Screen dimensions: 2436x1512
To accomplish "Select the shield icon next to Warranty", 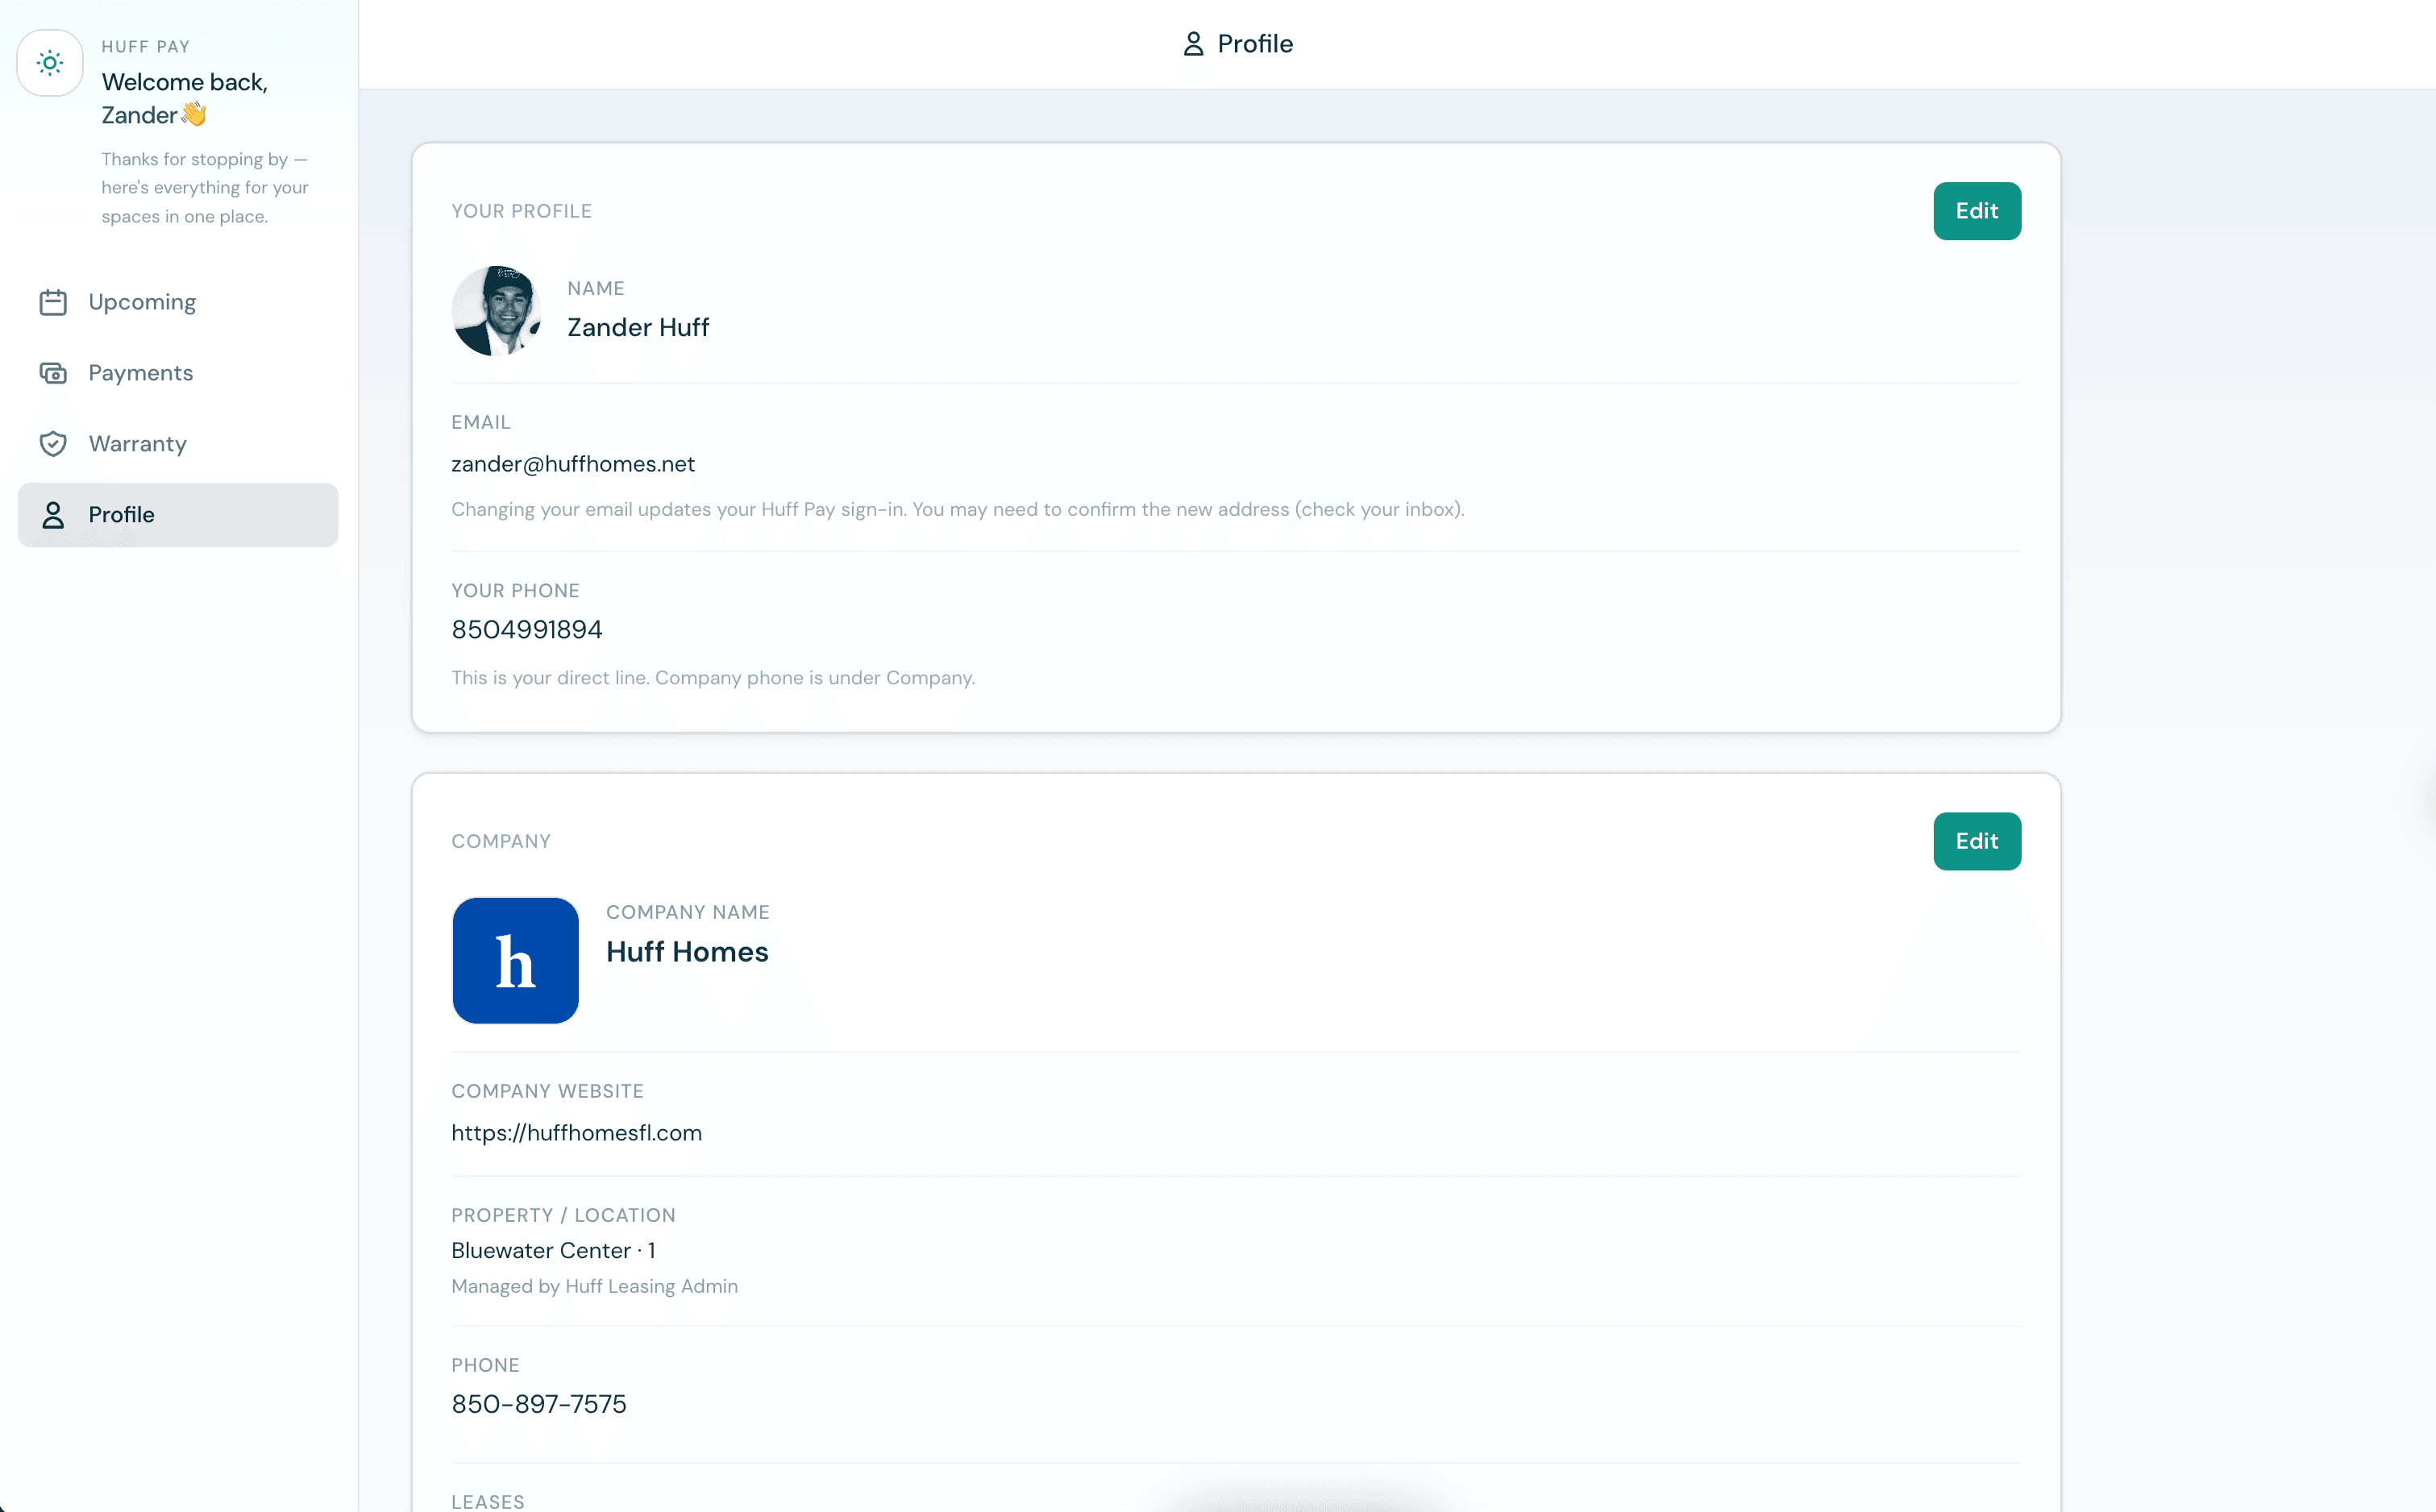I will (x=53, y=443).
